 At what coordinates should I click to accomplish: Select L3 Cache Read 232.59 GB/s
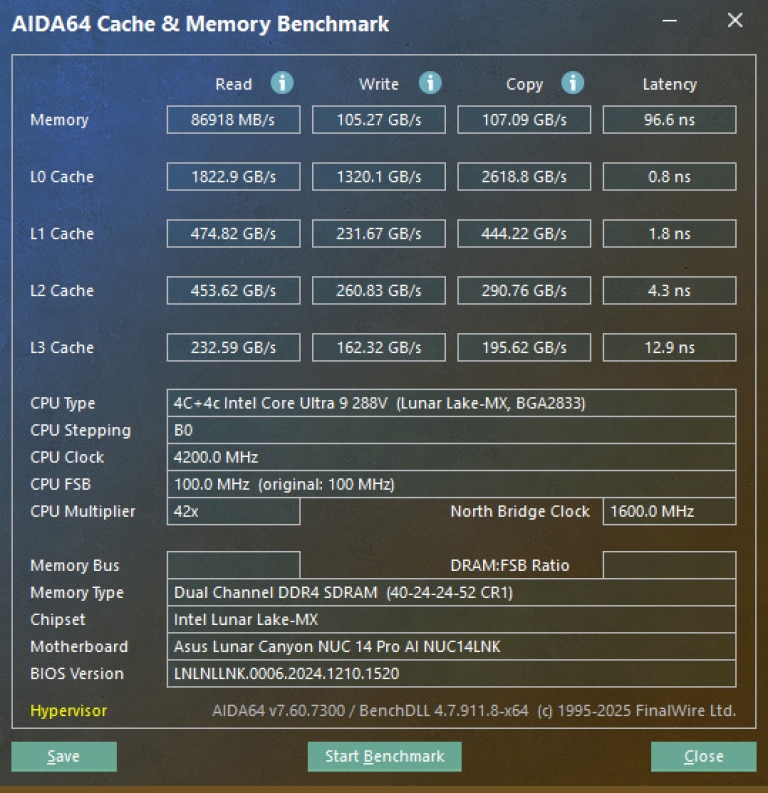pyautogui.click(x=233, y=347)
